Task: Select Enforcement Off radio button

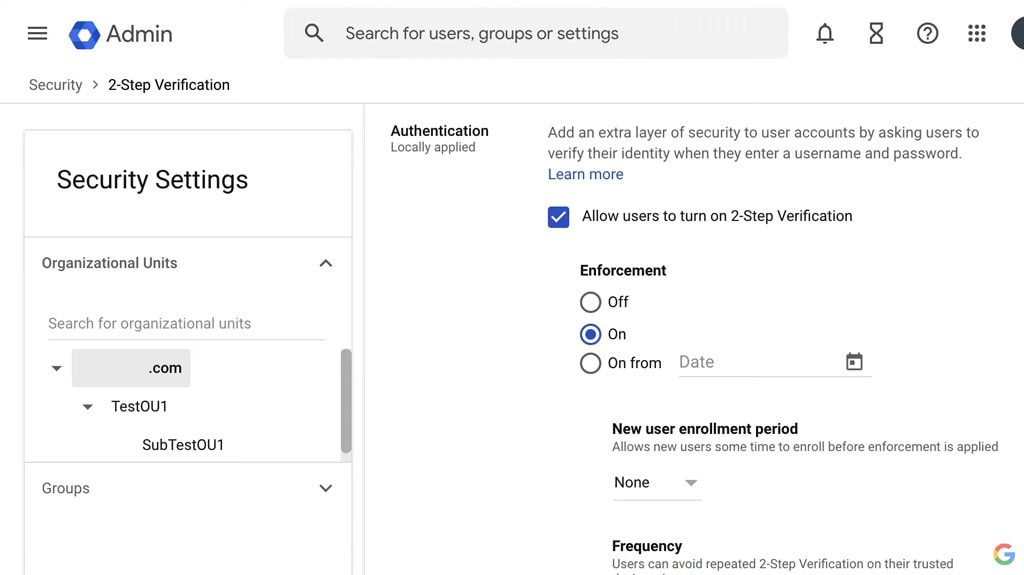Action: click(x=590, y=302)
